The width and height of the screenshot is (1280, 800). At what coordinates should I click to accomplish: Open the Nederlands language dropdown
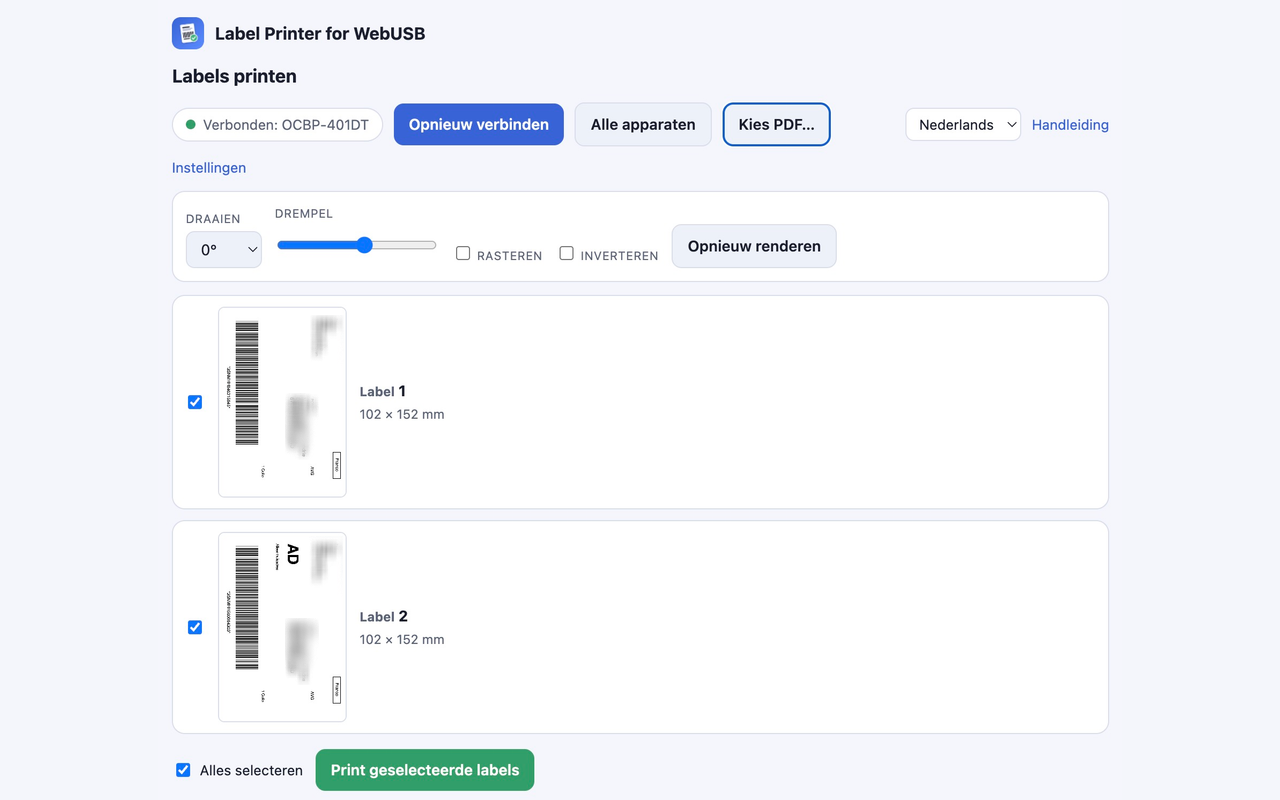963,125
